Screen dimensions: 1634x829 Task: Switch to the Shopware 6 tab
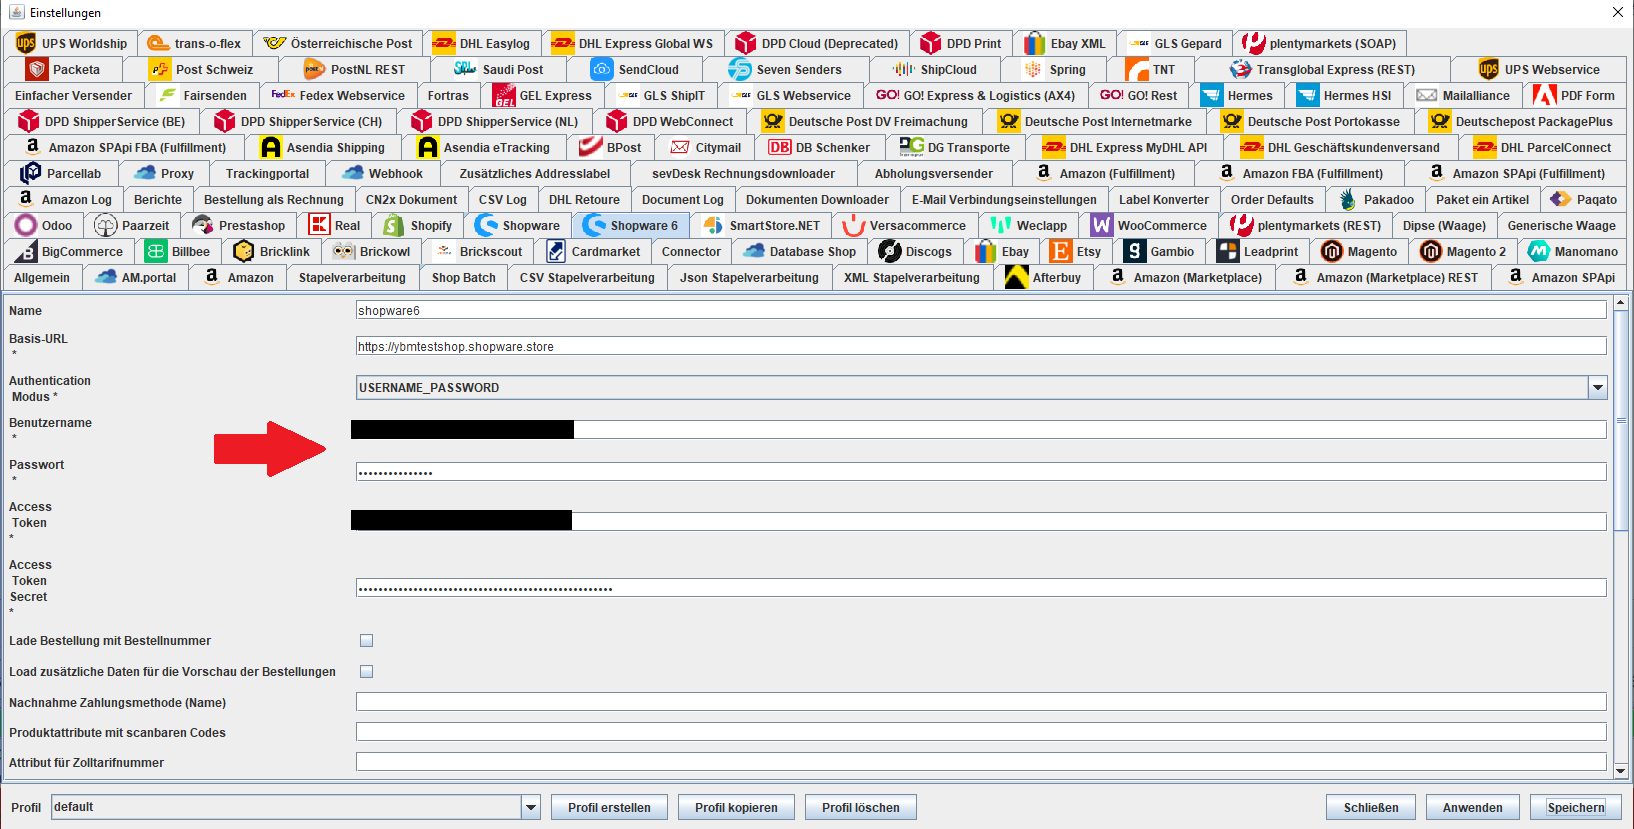pos(631,225)
